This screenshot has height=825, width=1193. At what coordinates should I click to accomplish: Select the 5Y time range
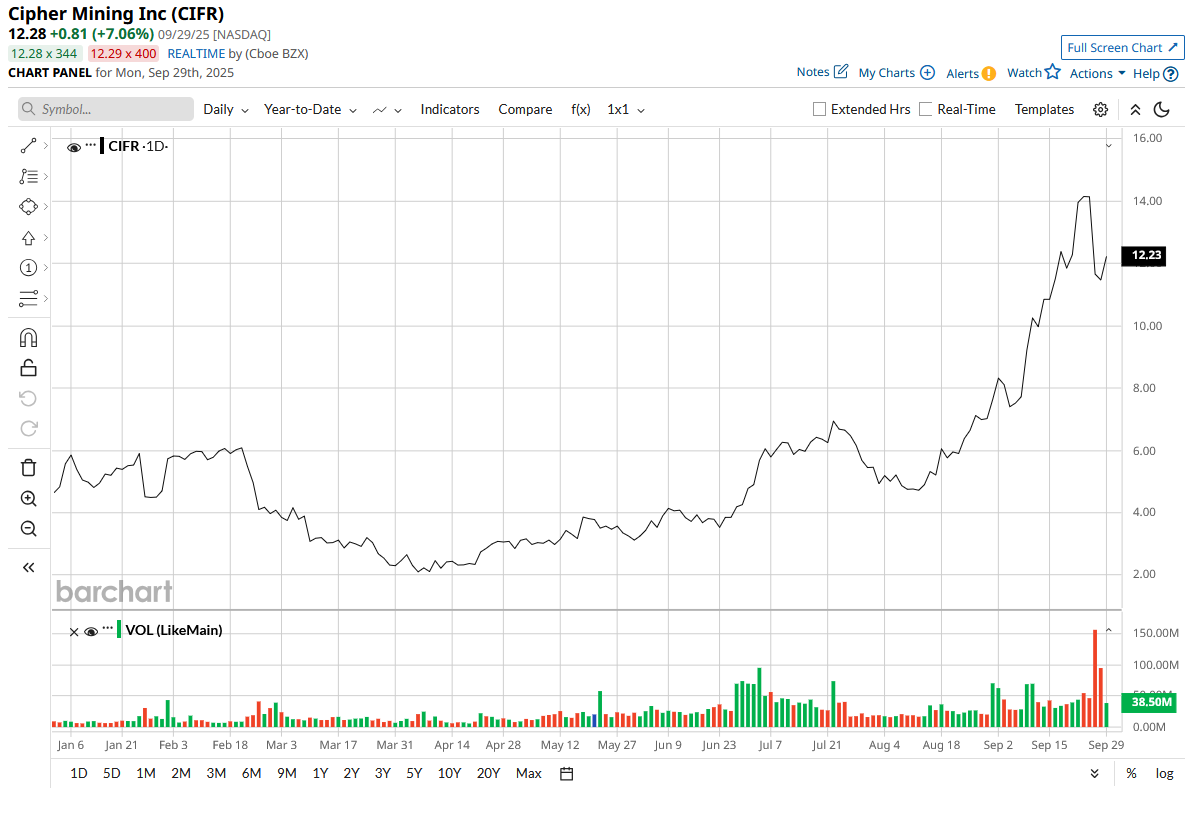click(x=414, y=773)
